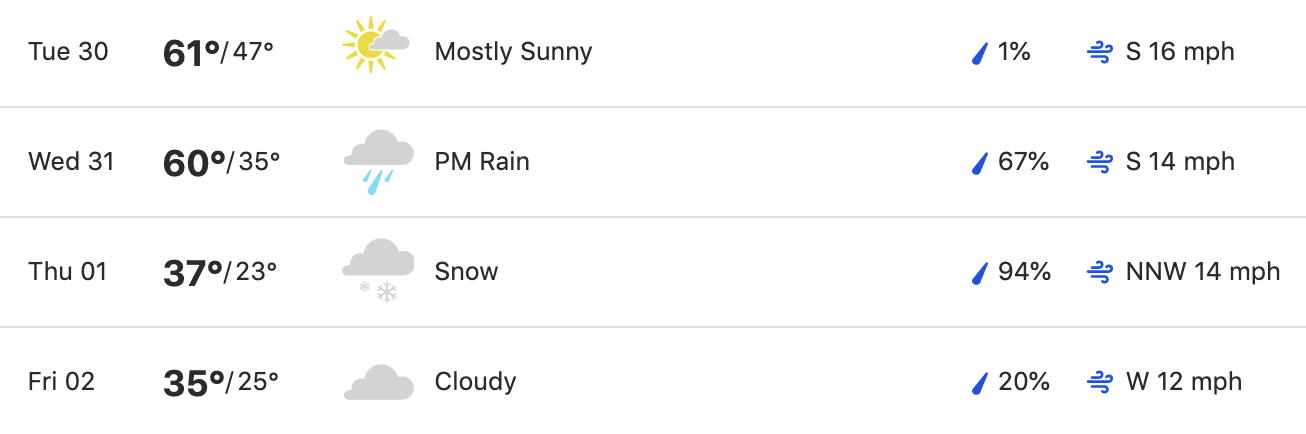Screen dimensions: 1306x434
Task: Click the raindrop icon beside 67%
Action: [x=980, y=163]
